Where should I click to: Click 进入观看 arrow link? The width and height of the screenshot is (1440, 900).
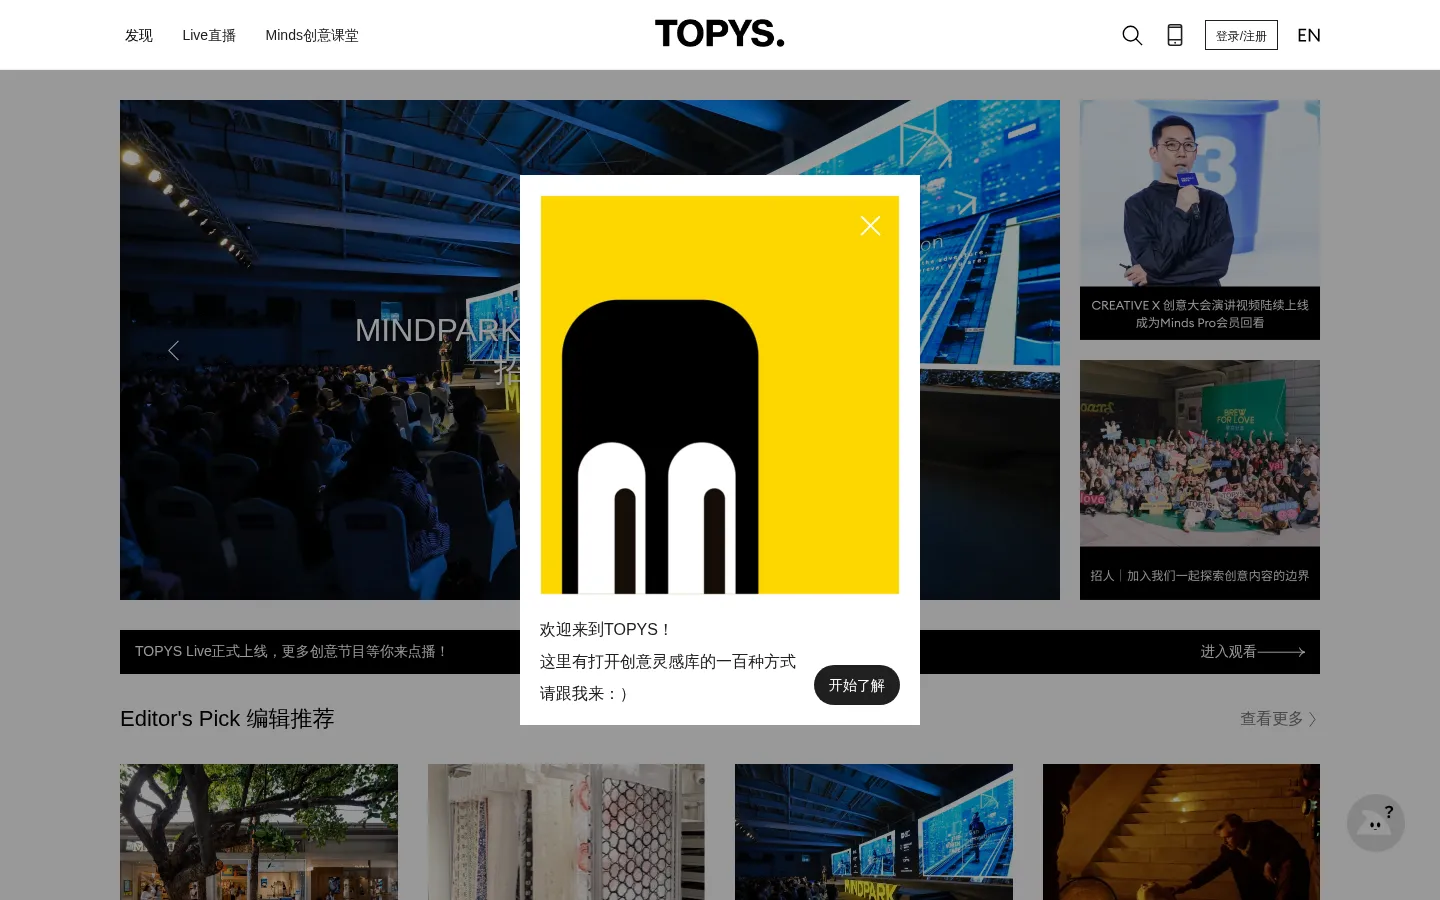click(x=1253, y=652)
